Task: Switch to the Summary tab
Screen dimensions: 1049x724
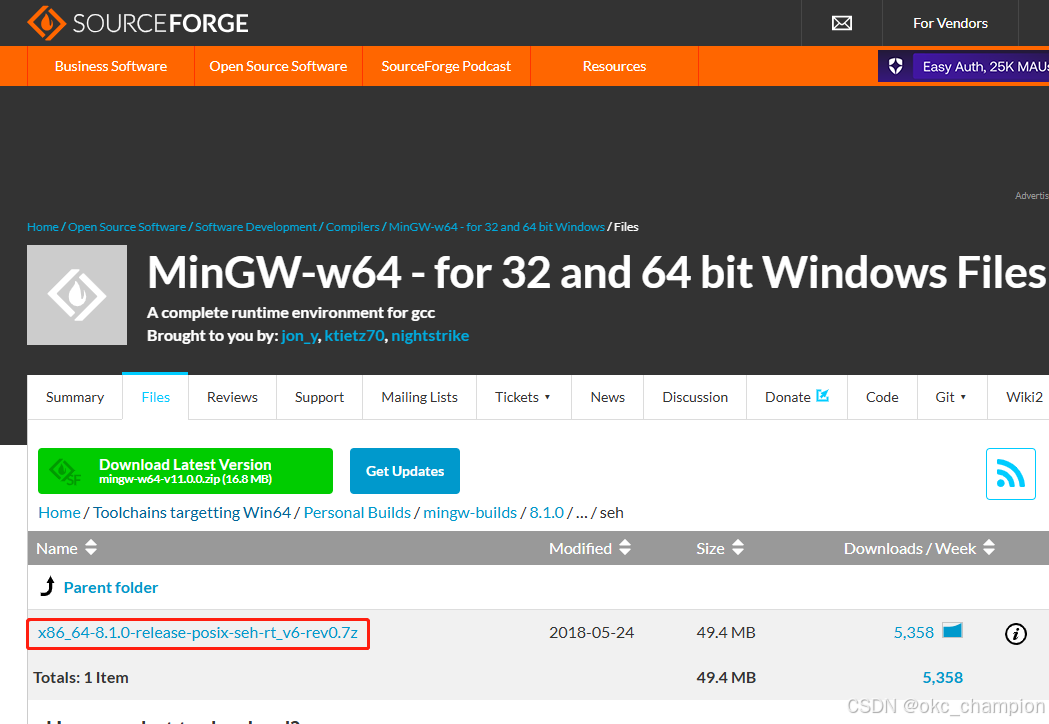Action: pyautogui.click(x=74, y=397)
